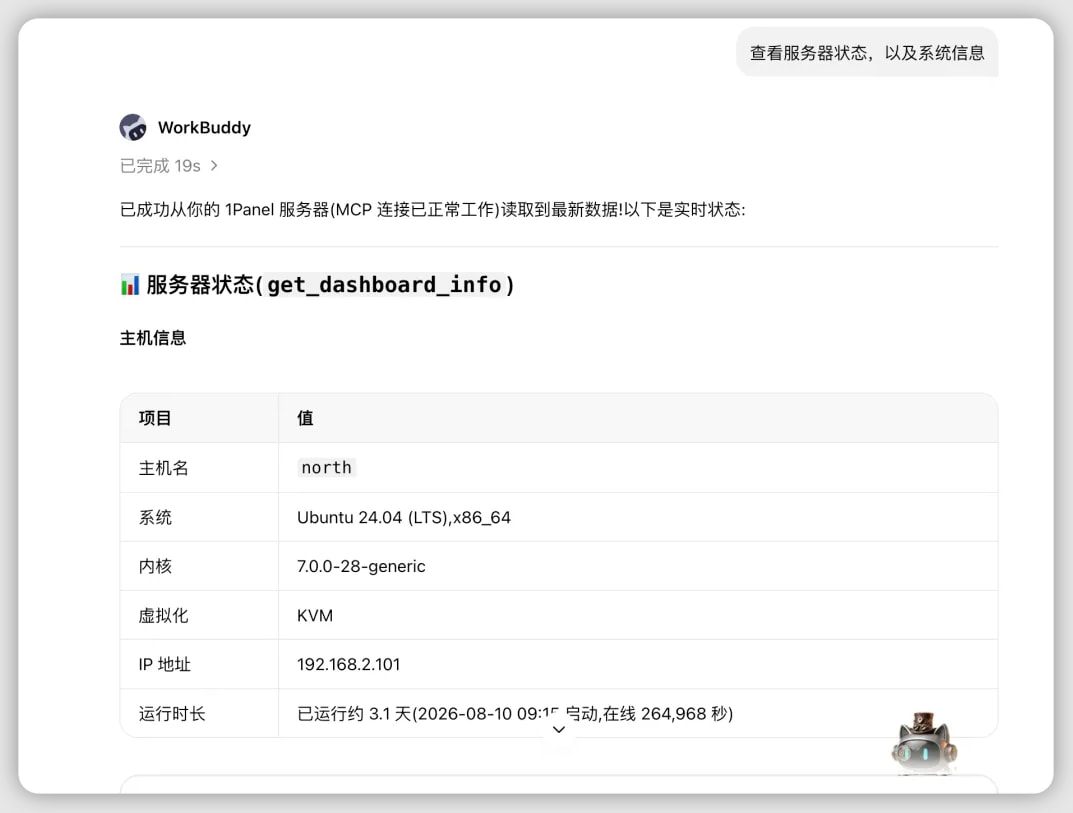Click the Ubuntu 24.04 (LTS),x86_64 value

tap(404, 517)
